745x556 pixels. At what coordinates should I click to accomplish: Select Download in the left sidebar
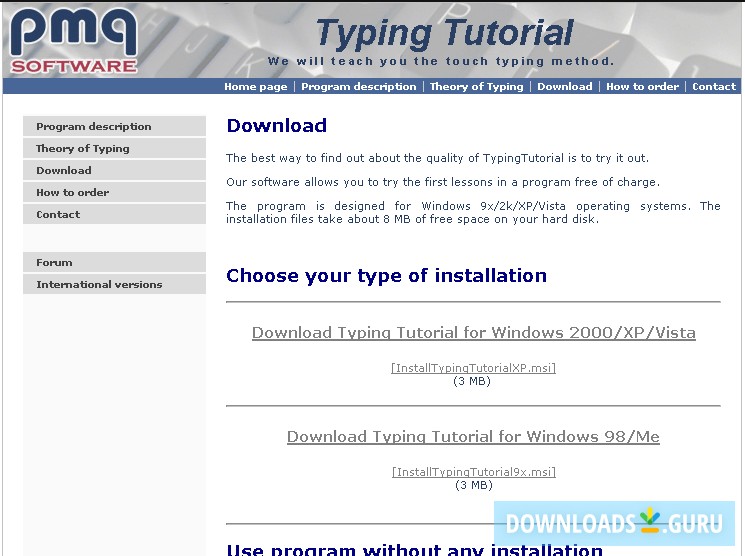pos(115,170)
